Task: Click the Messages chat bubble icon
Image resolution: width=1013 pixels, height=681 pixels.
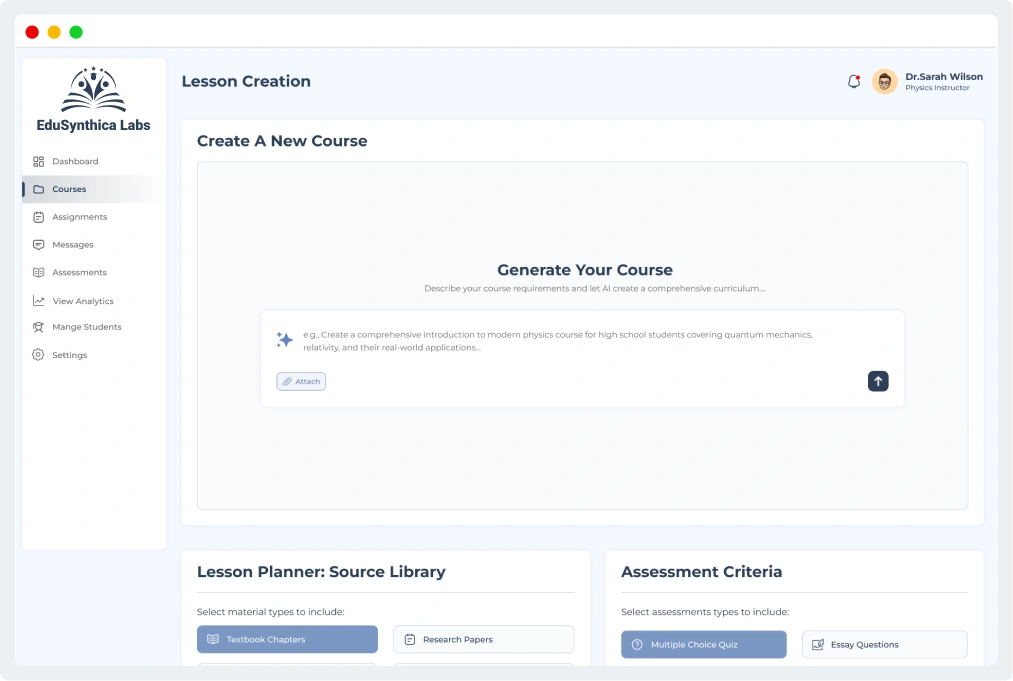Action: pos(38,245)
